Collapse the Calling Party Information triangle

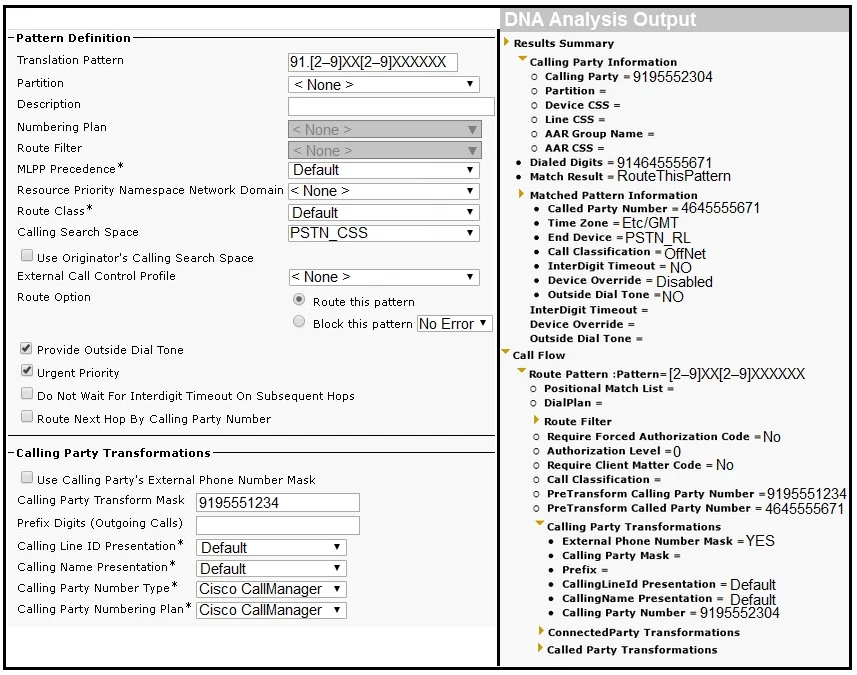point(523,59)
